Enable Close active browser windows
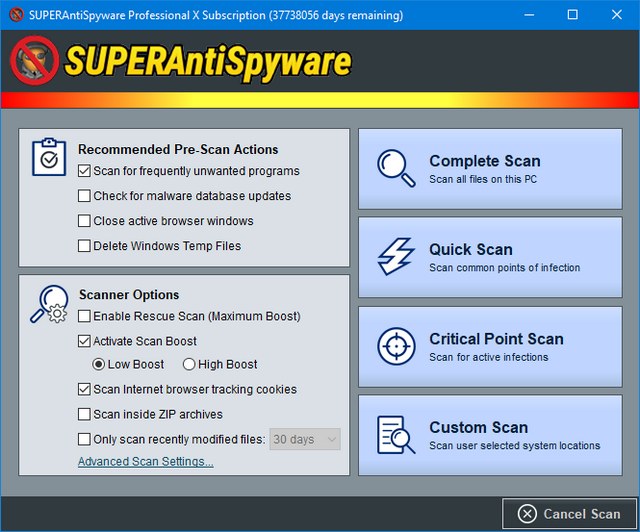Screen dimensions: 640x532 tap(85, 221)
